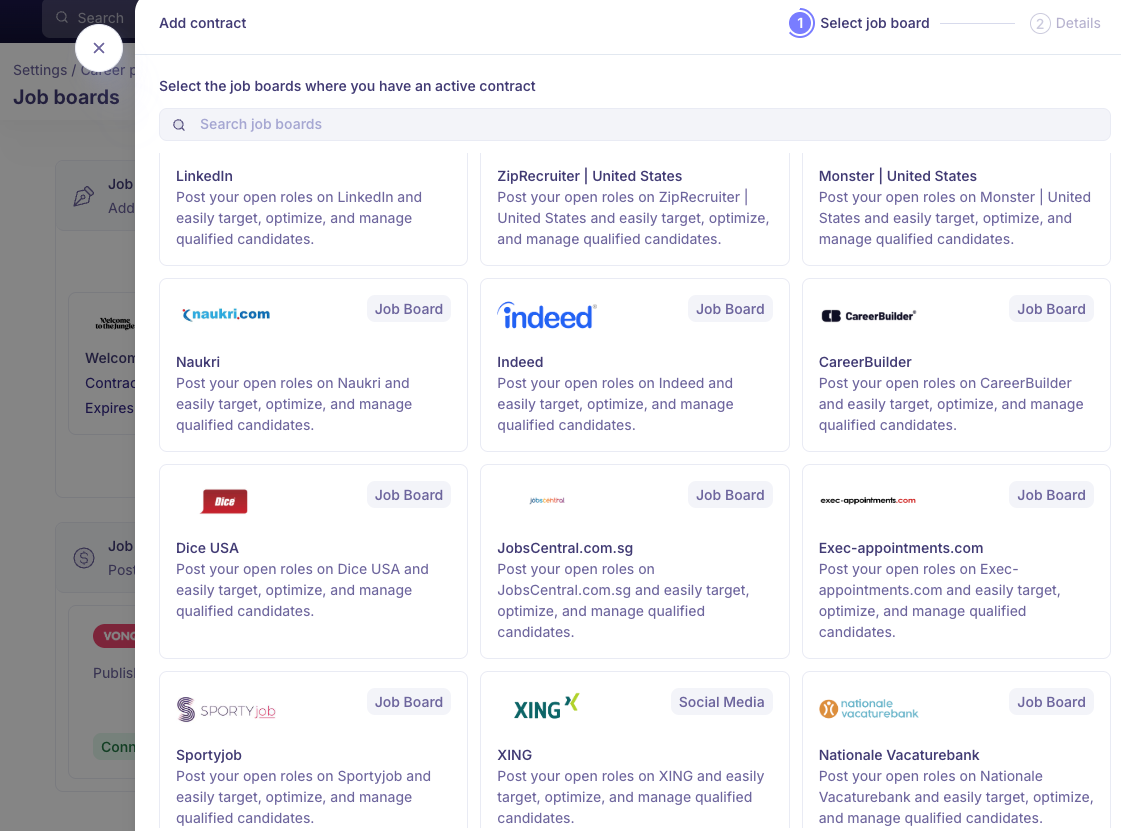Focus the Search job boards field
Viewport: 1121px width, 831px height.
click(x=640, y=125)
